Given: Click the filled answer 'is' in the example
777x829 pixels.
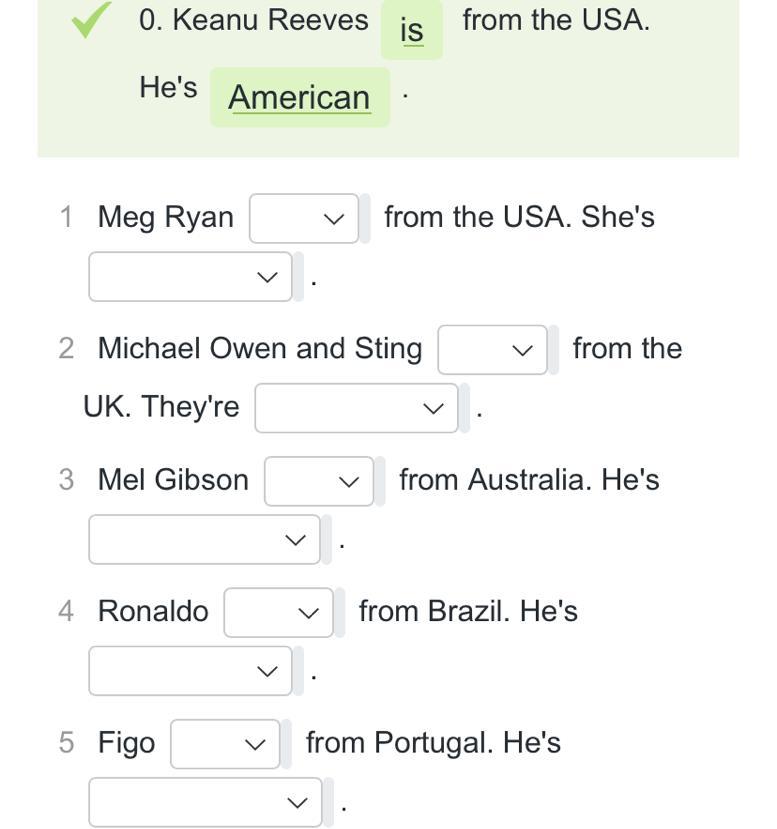Looking at the screenshot, I should click(x=412, y=30).
